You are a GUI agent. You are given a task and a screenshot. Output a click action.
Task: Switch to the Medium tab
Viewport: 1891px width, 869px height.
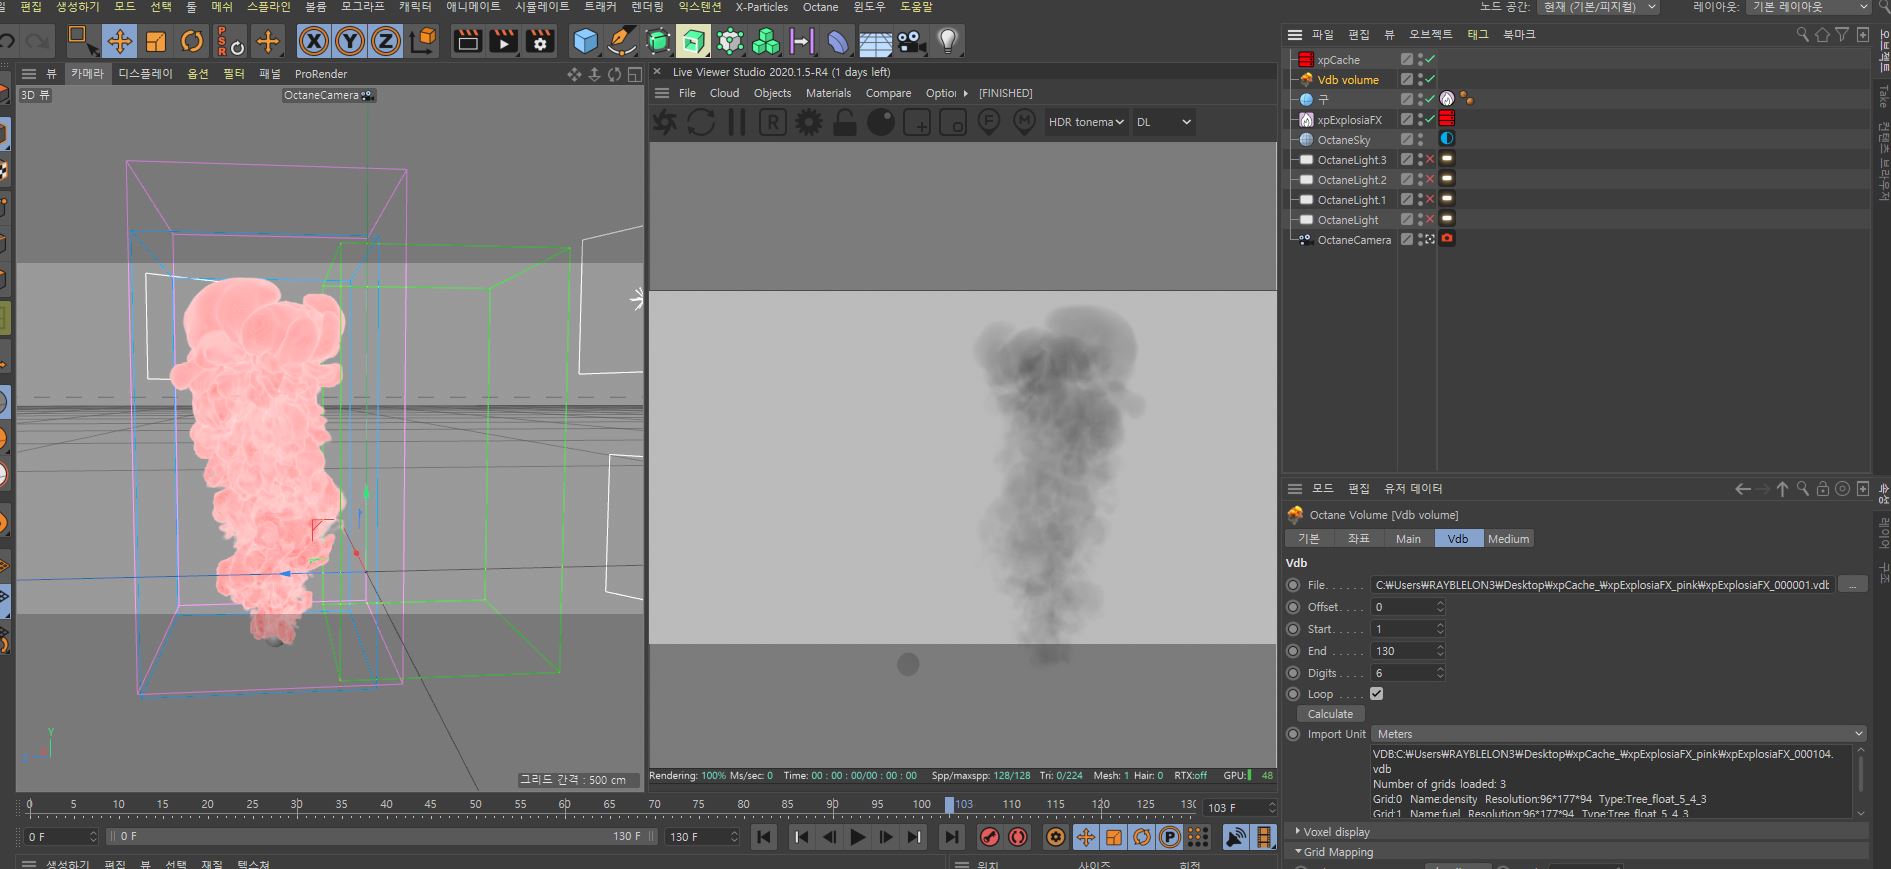1508,539
